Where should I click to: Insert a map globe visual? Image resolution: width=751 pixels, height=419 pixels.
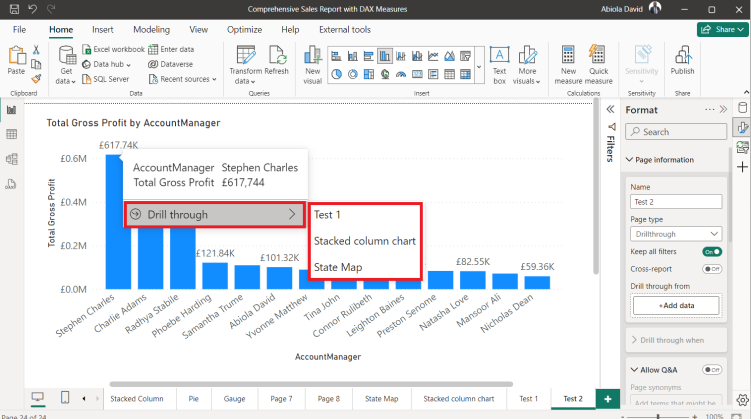point(385,74)
